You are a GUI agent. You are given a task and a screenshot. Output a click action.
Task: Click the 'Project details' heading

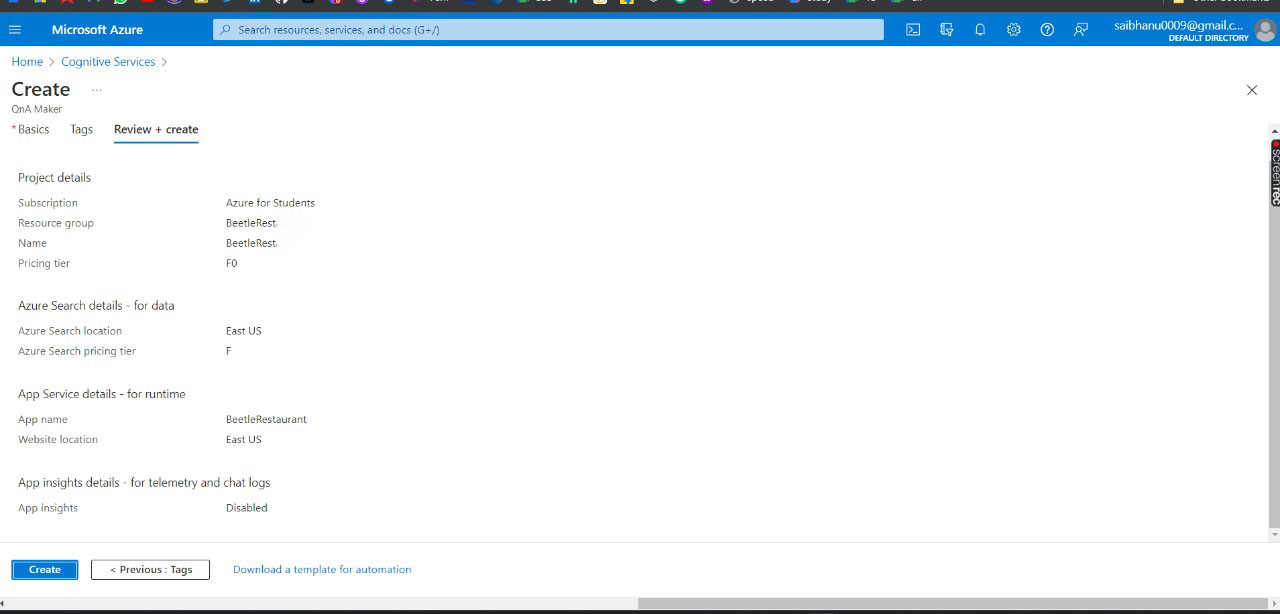click(x=54, y=178)
